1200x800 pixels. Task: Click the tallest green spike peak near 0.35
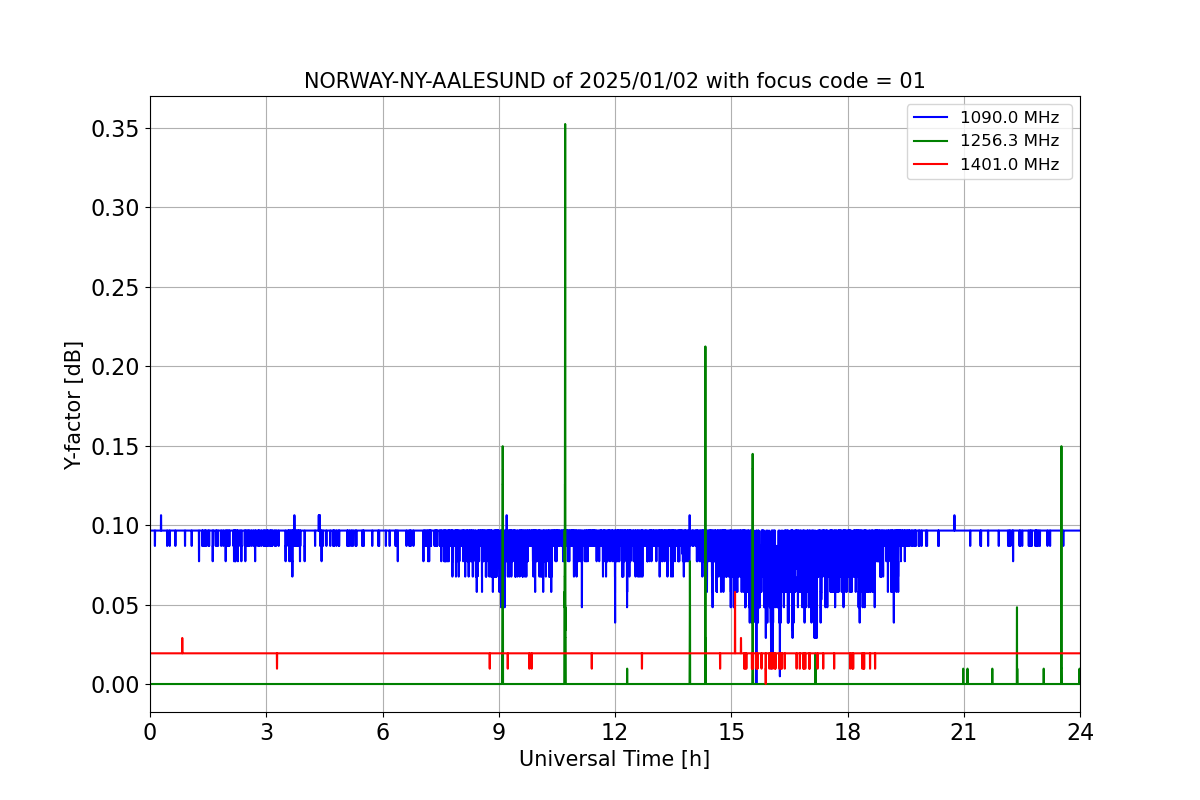pos(565,125)
